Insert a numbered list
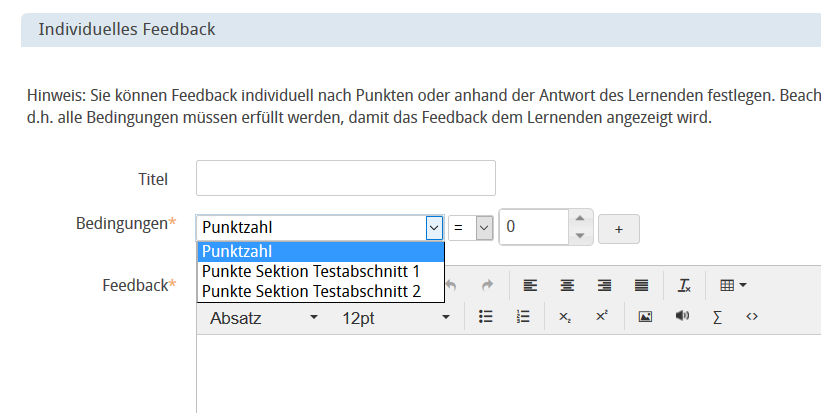The height and width of the screenshot is (413, 821). [x=522, y=316]
